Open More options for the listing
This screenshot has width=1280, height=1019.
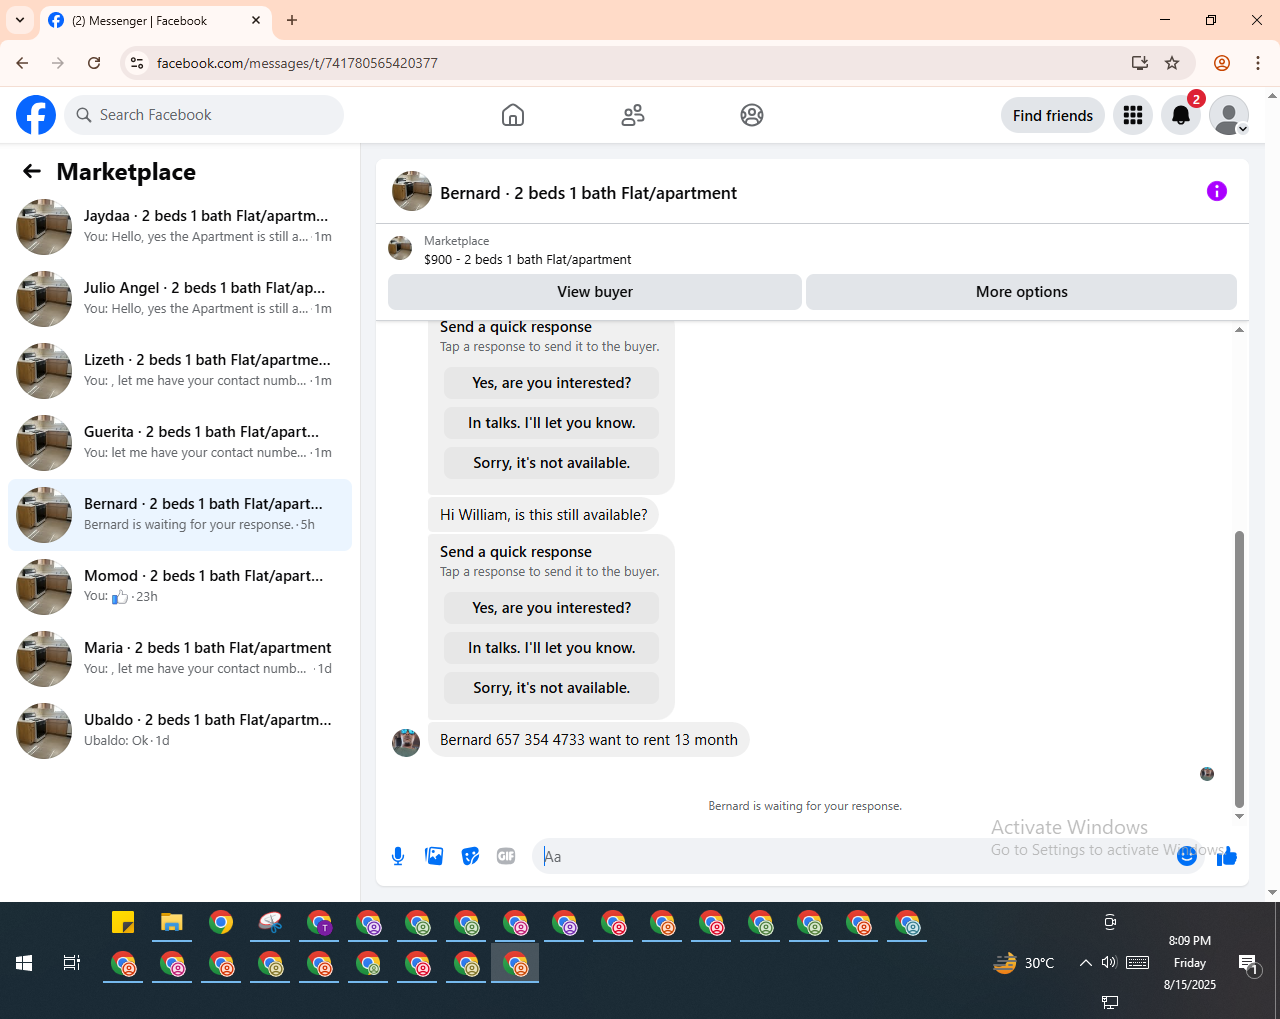tap(1021, 292)
